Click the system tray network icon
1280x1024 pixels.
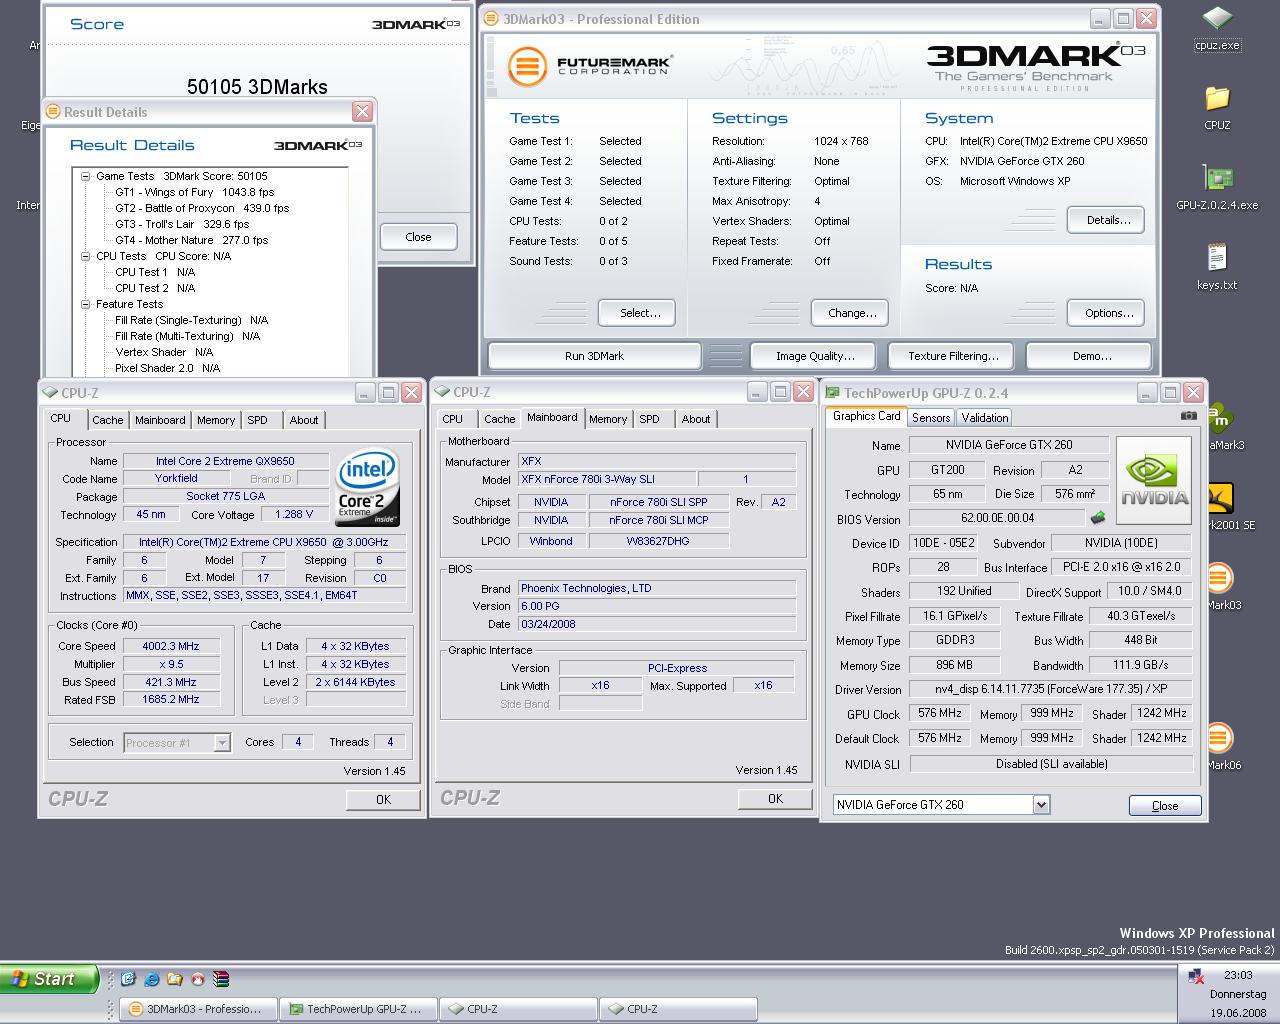(1195, 976)
